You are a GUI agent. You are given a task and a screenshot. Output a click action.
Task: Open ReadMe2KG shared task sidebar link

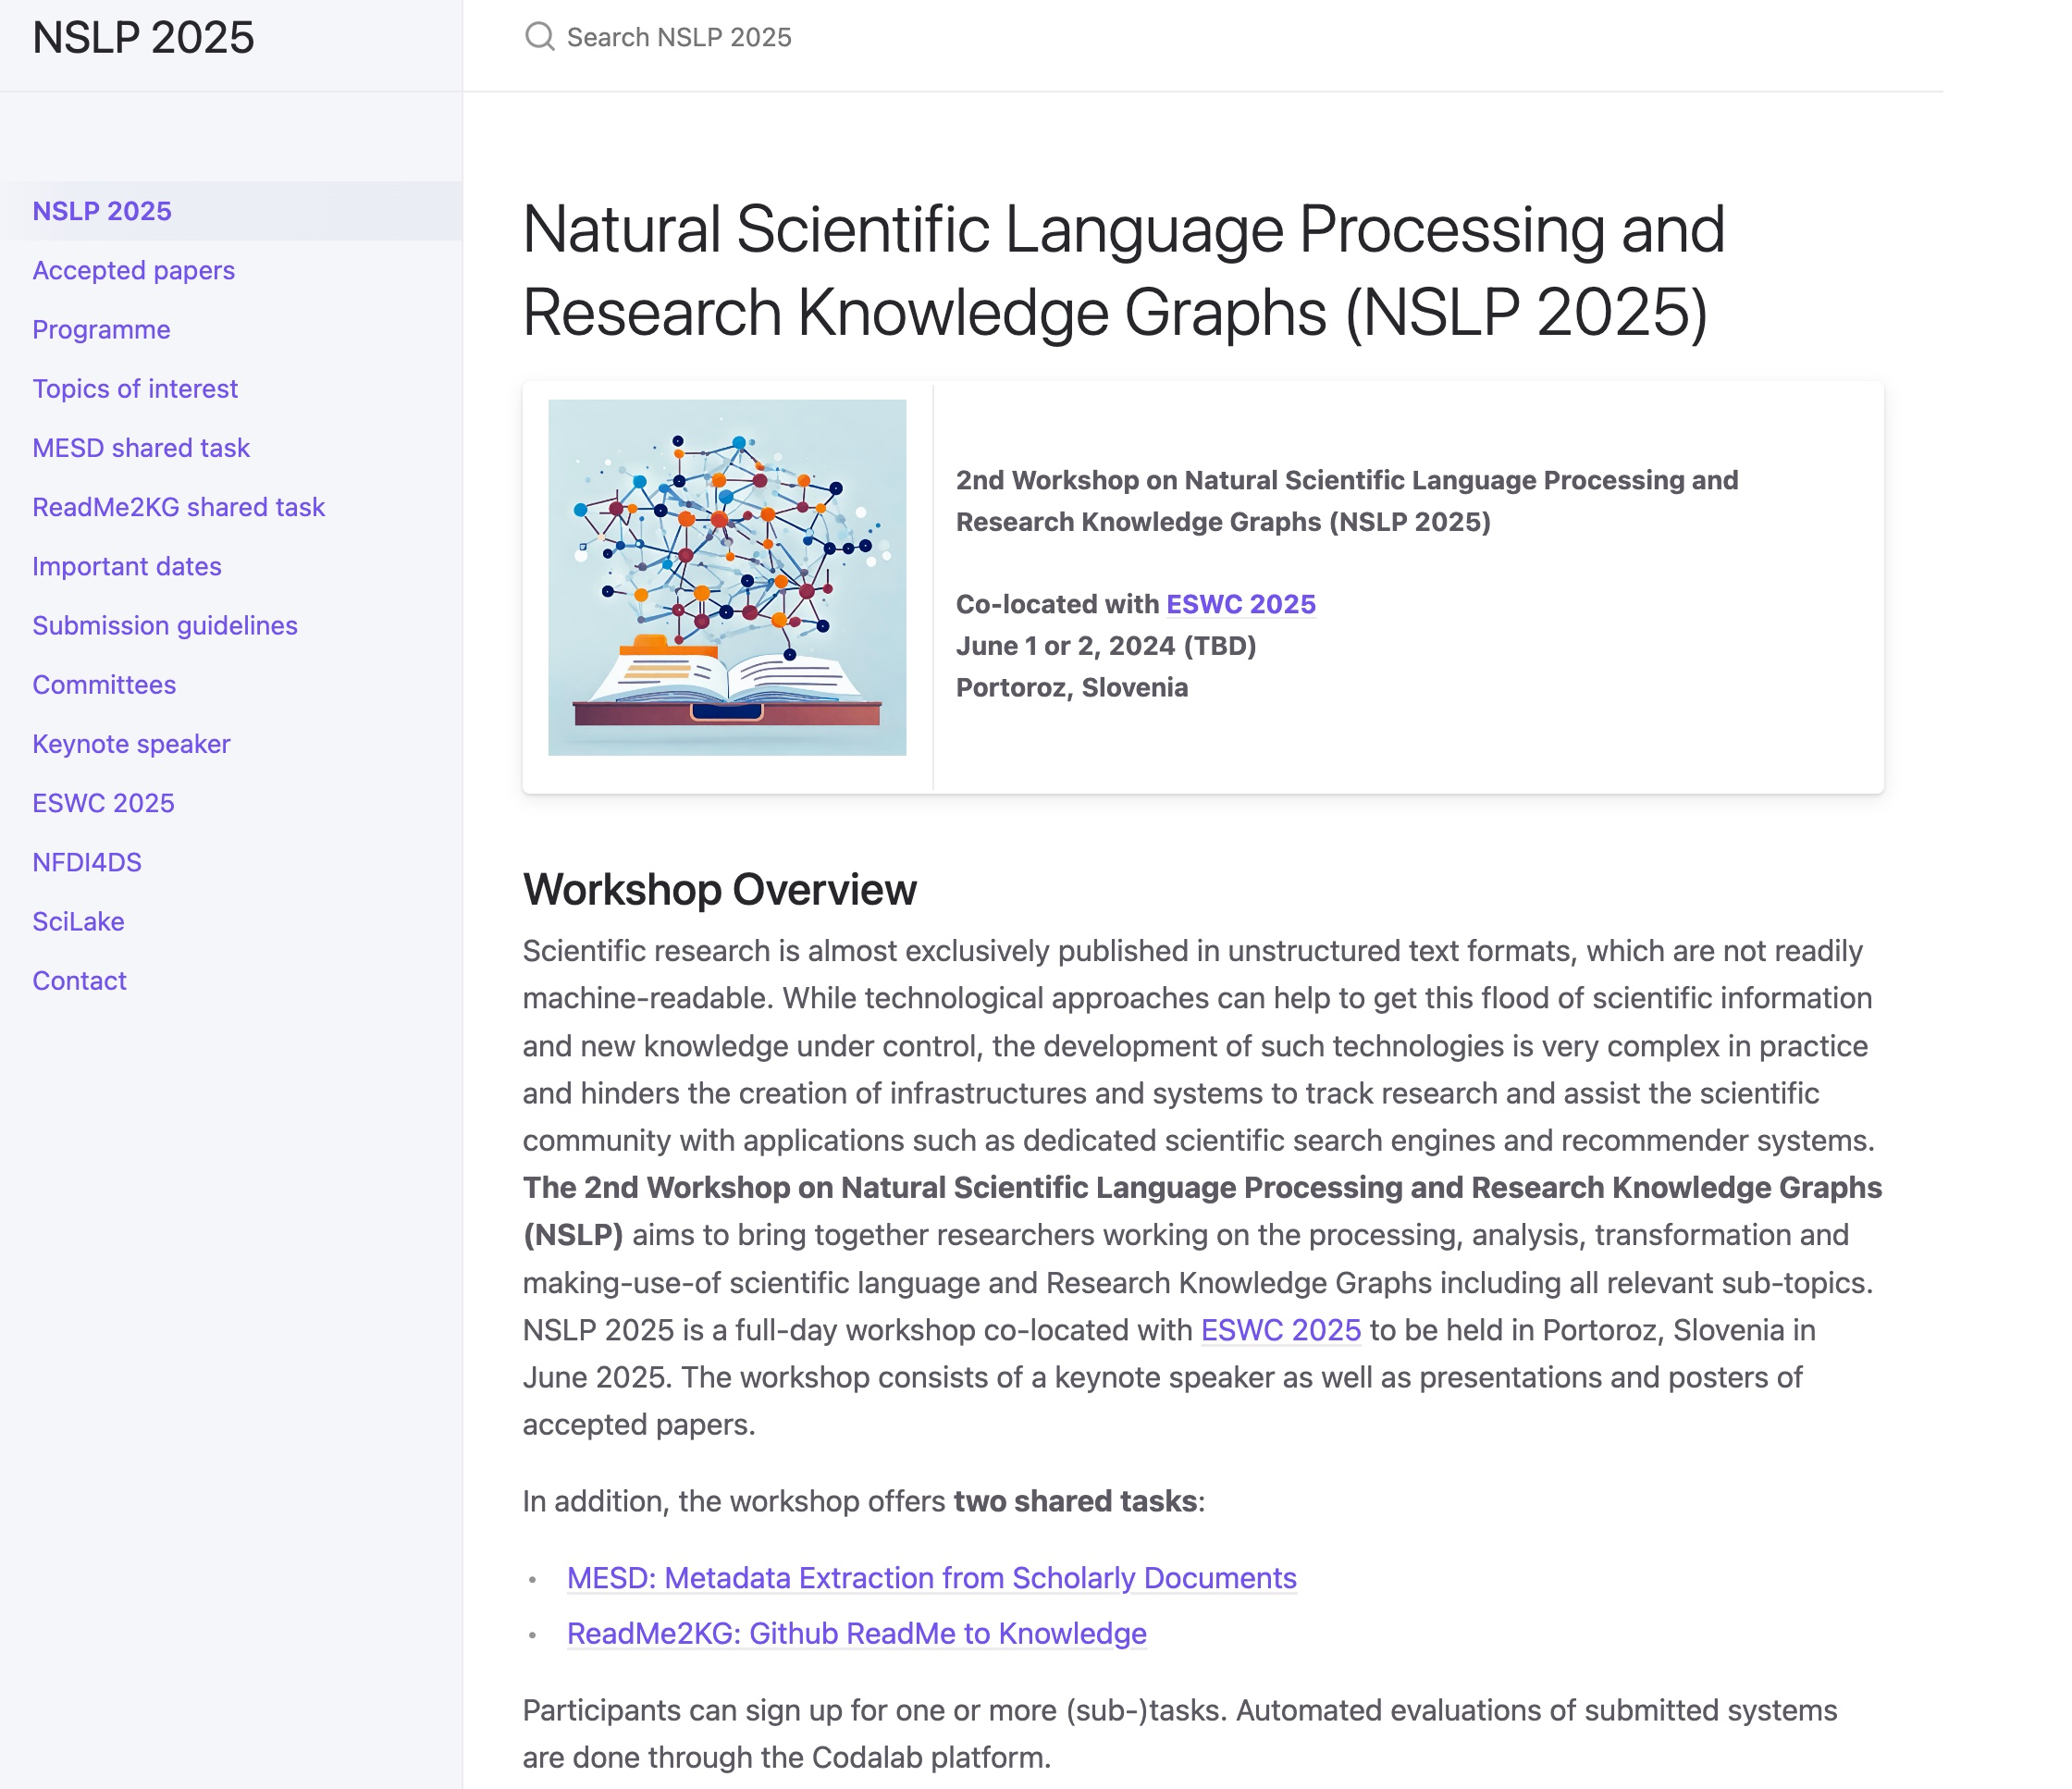click(178, 507)
